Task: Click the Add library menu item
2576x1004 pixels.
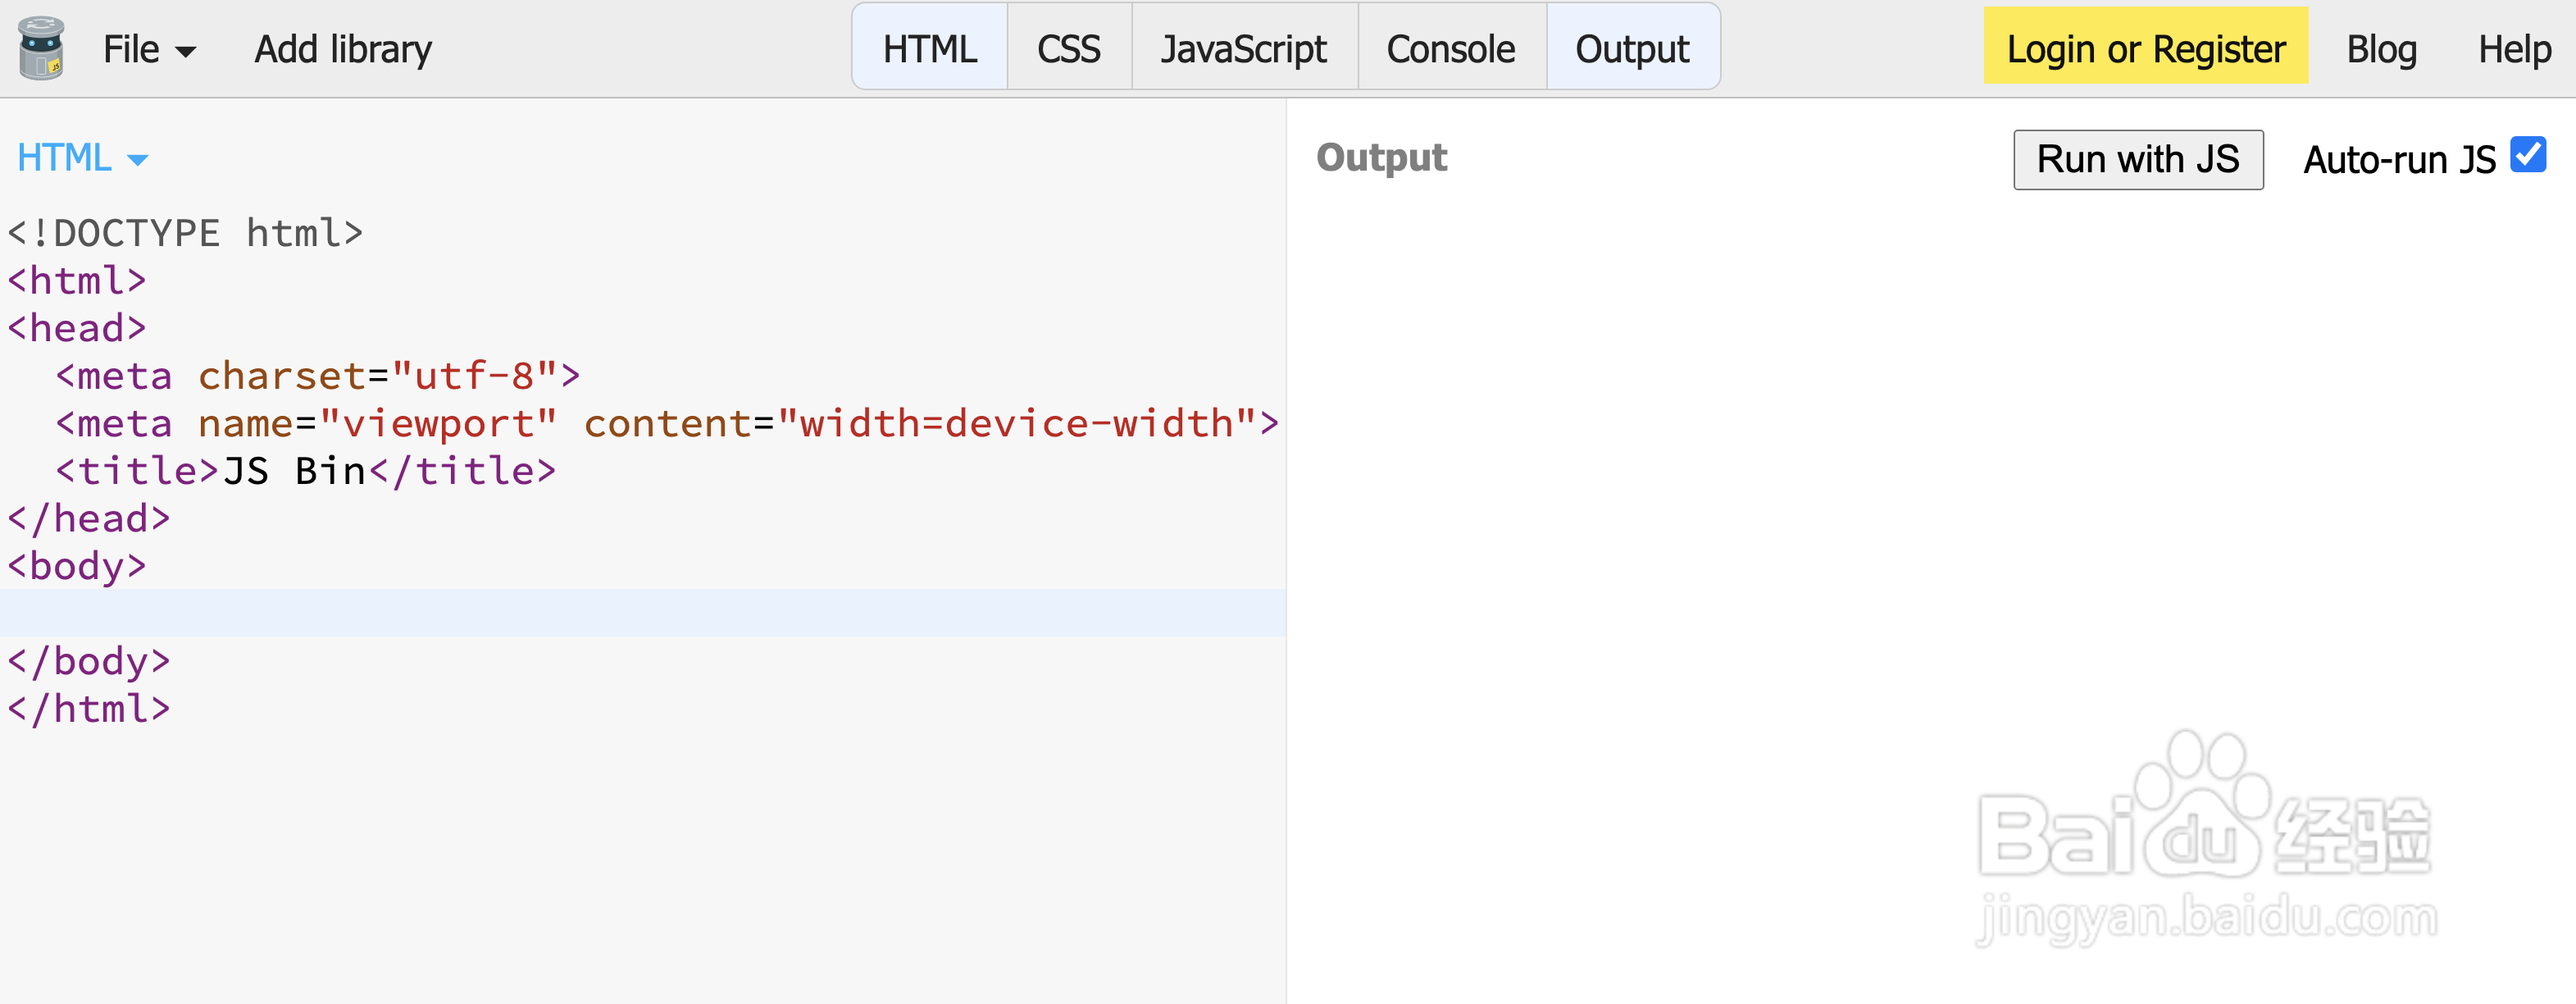Action: point(342,49)
